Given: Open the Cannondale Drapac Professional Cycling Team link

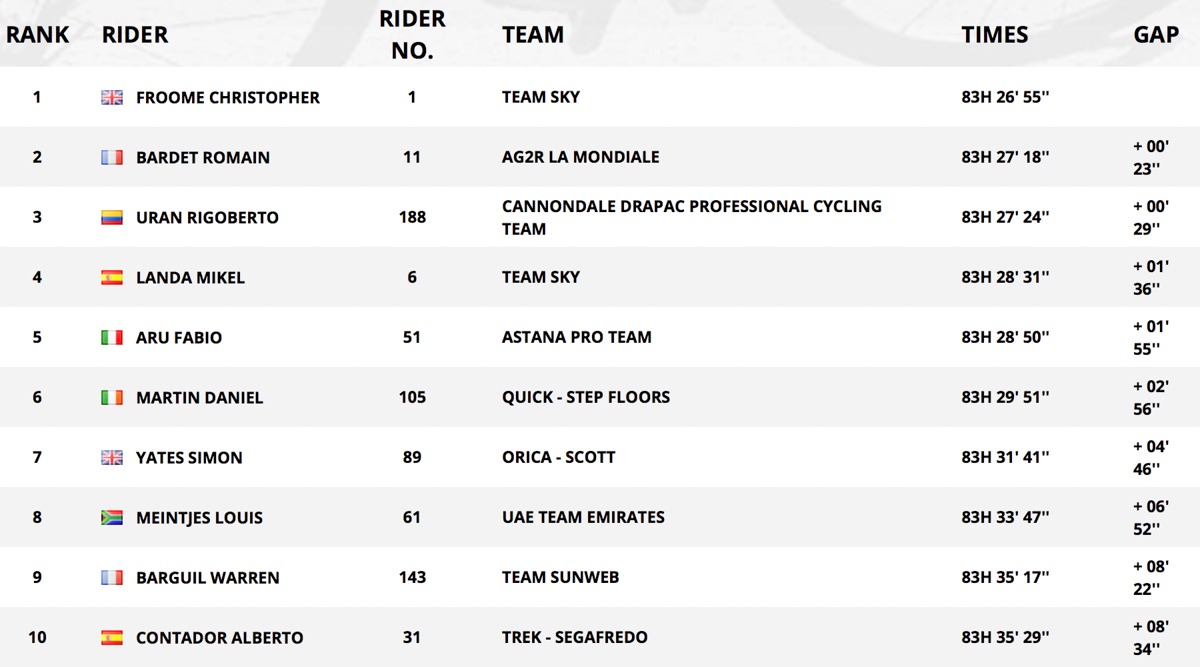Looking at the screenshot, I should 692,217.
